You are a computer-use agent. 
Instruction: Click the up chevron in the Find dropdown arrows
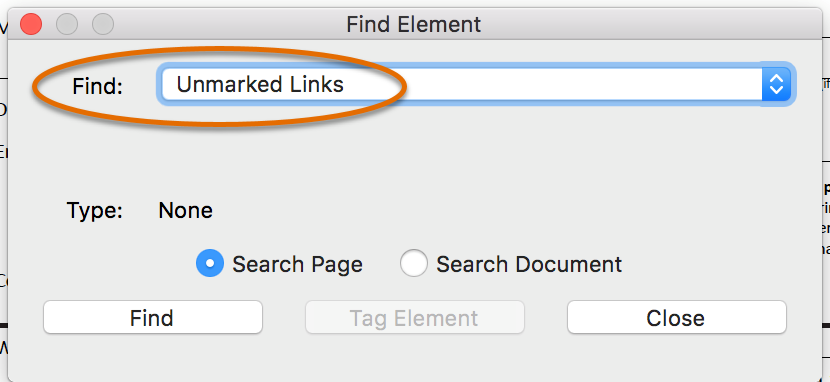click(x=776, y=78)
